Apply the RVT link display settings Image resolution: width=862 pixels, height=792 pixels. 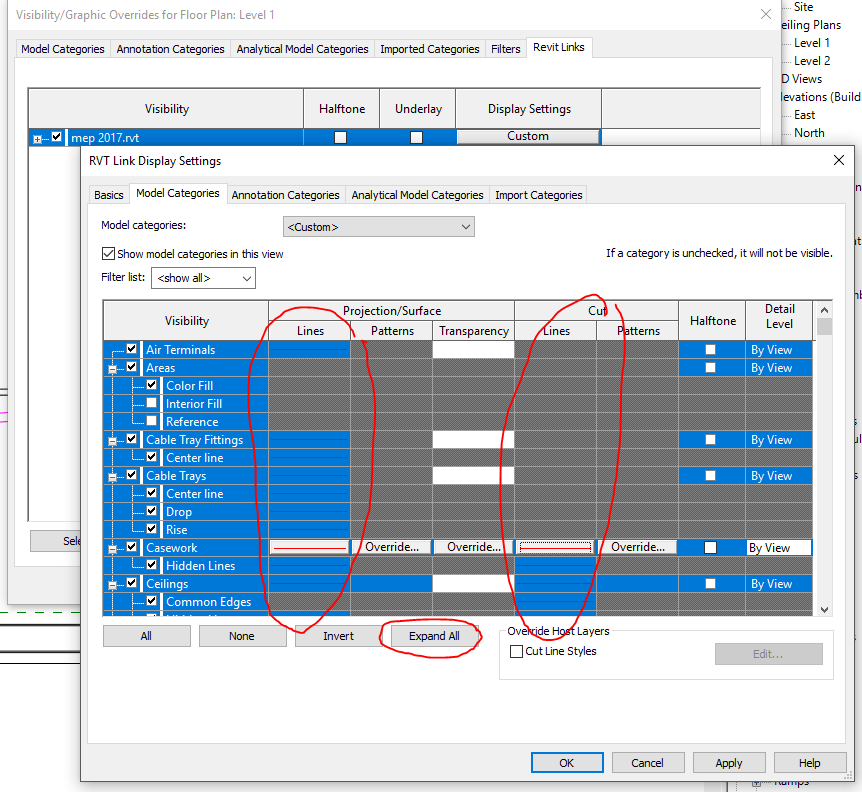coord(729,762)
